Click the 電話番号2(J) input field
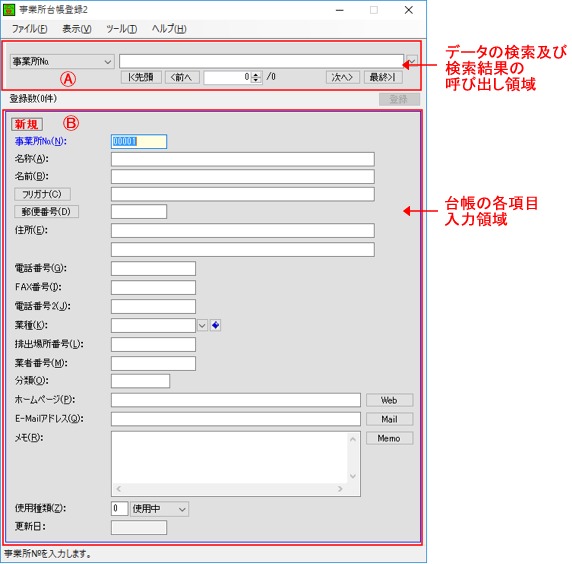 (153, 306)
